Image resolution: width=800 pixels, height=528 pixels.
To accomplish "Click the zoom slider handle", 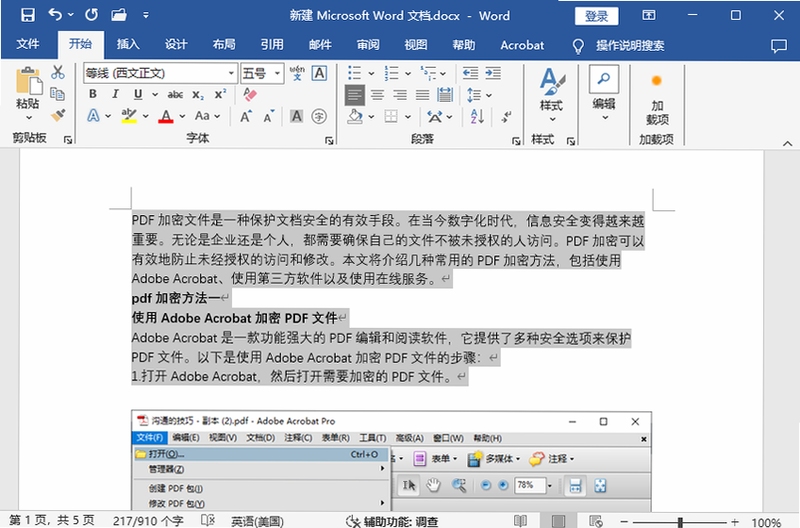I will [x=680, y=522].
